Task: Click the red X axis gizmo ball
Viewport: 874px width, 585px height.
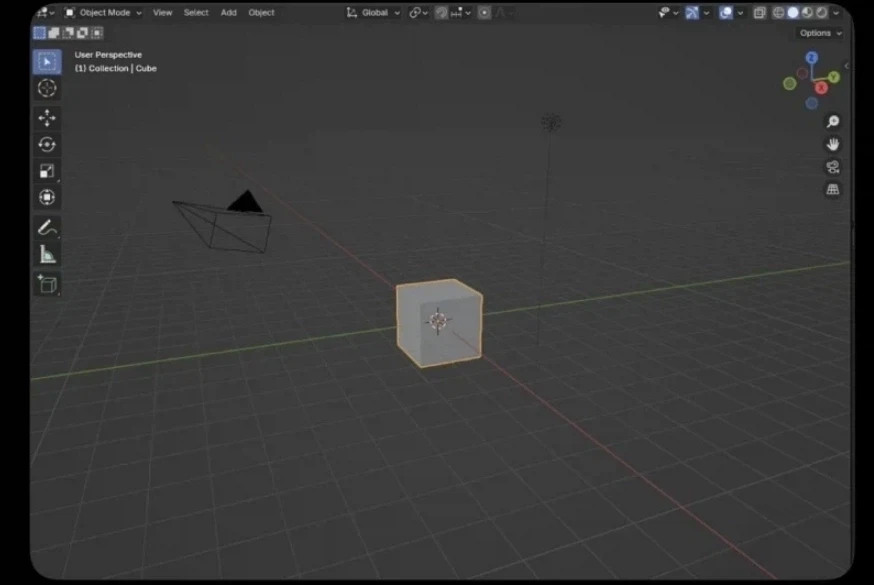Action: click(821, 88)
